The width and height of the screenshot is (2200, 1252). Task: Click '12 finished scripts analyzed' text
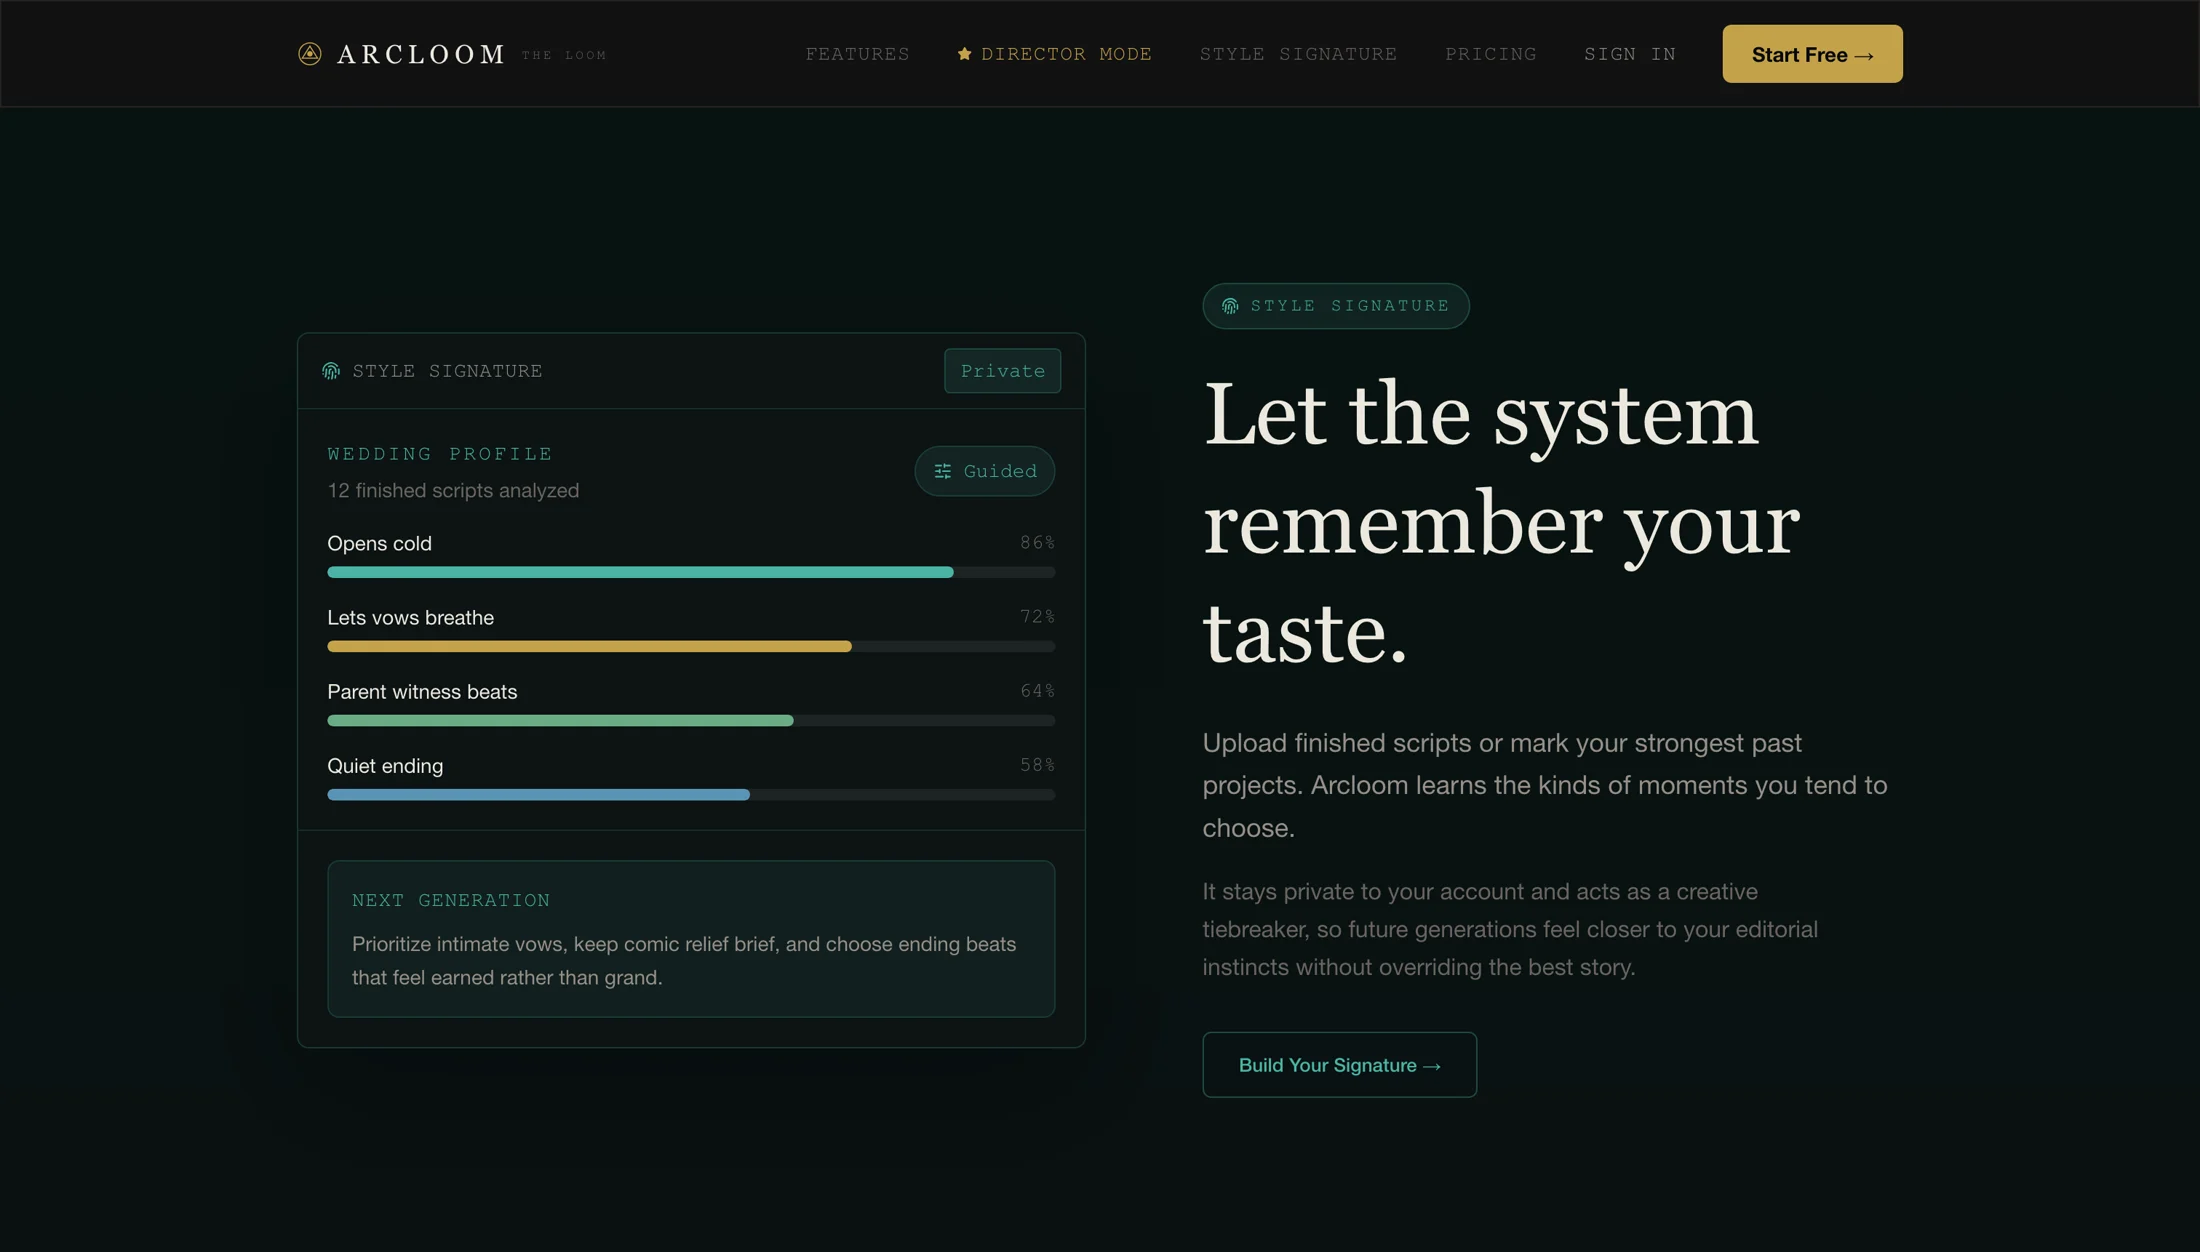(x=453, y=490)
